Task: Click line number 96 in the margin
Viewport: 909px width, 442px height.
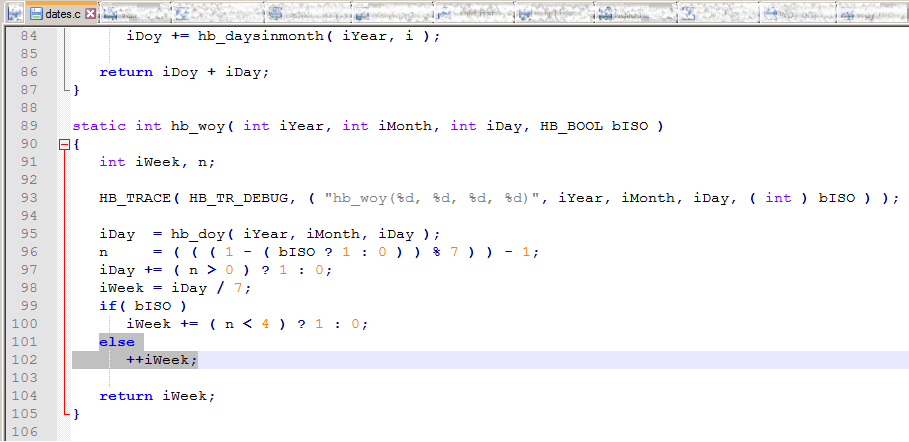Action: (28, 252)
